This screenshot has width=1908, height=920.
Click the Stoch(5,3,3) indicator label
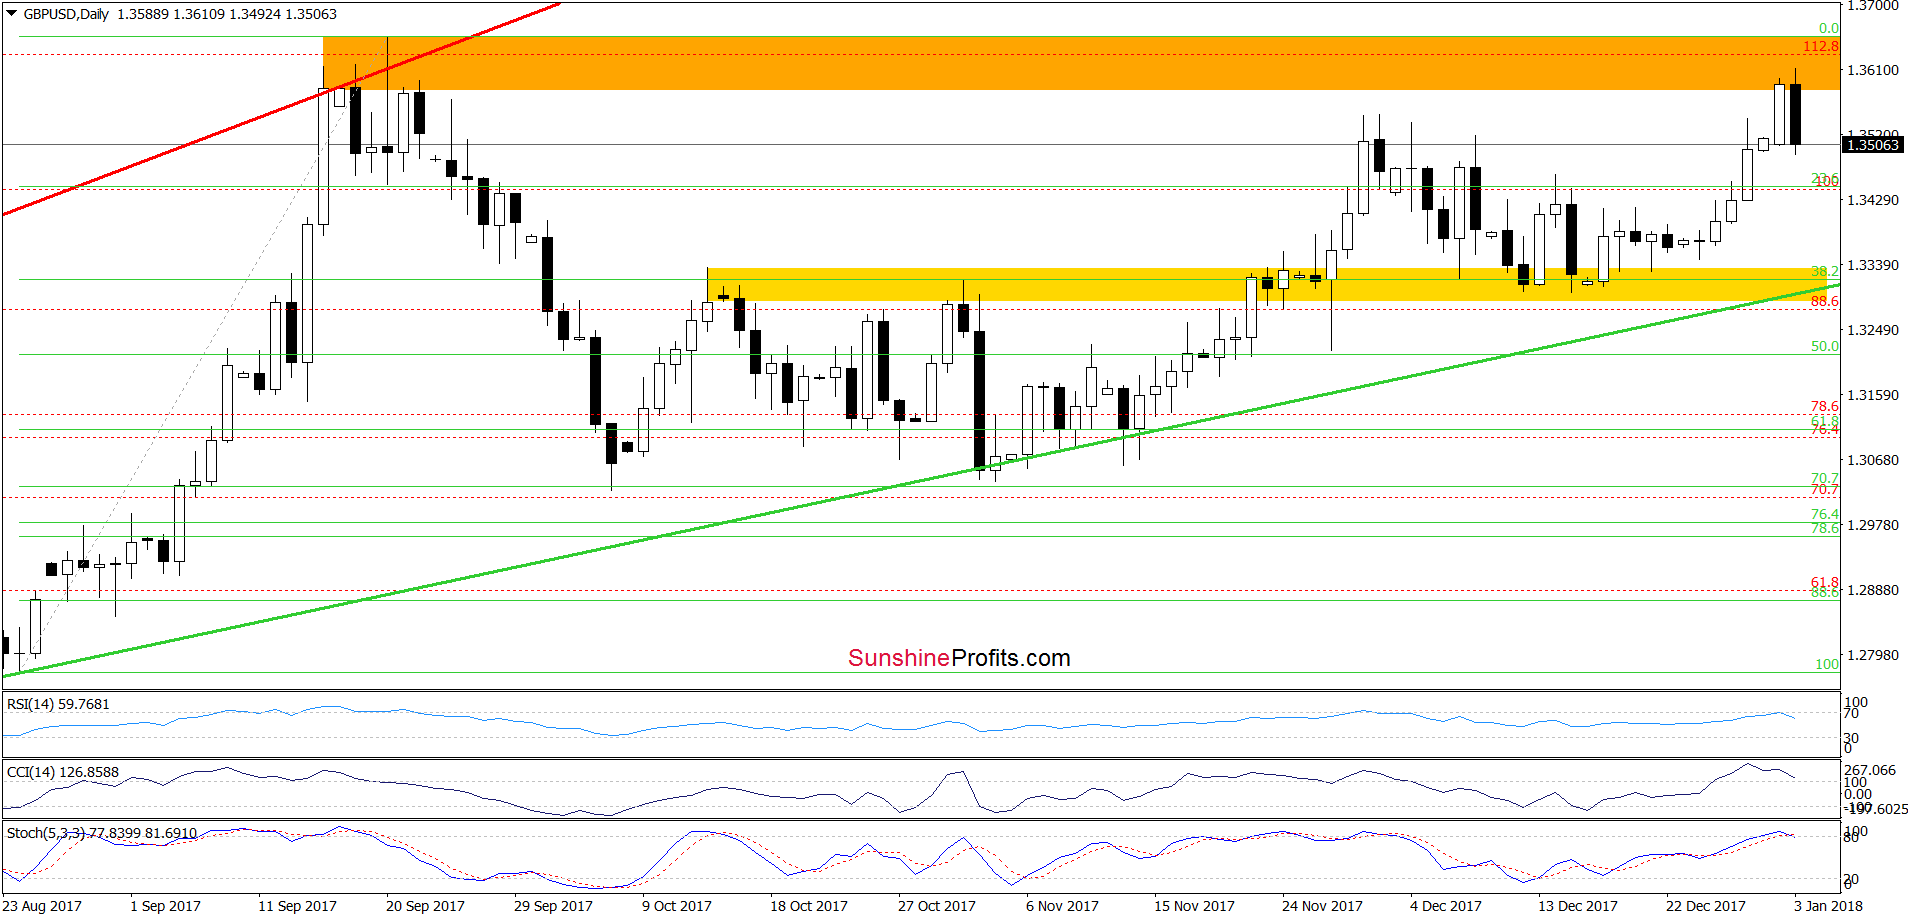click(x=102, y=833)
